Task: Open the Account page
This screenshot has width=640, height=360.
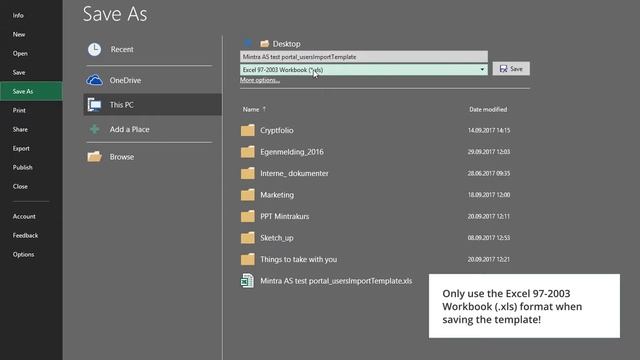Action: pos(24,216)
